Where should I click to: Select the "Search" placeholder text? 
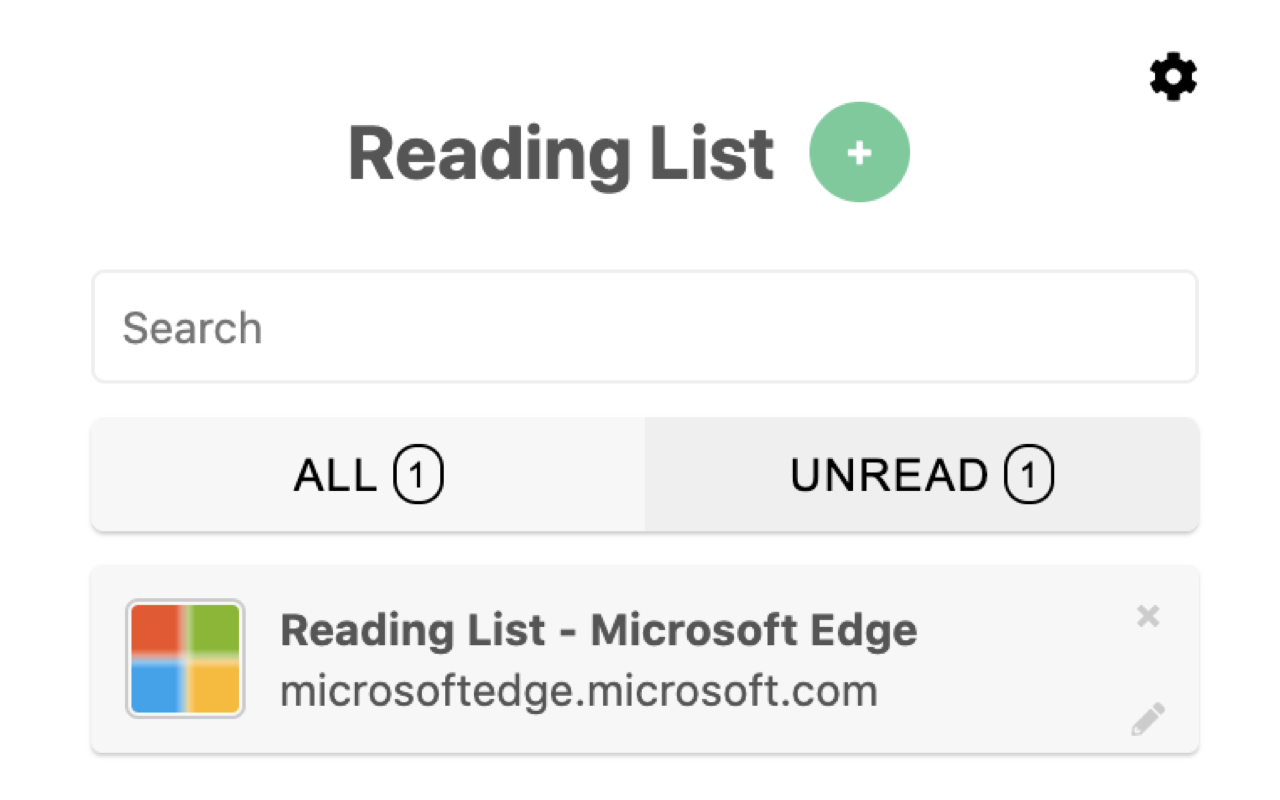click(x=192, y=328)
